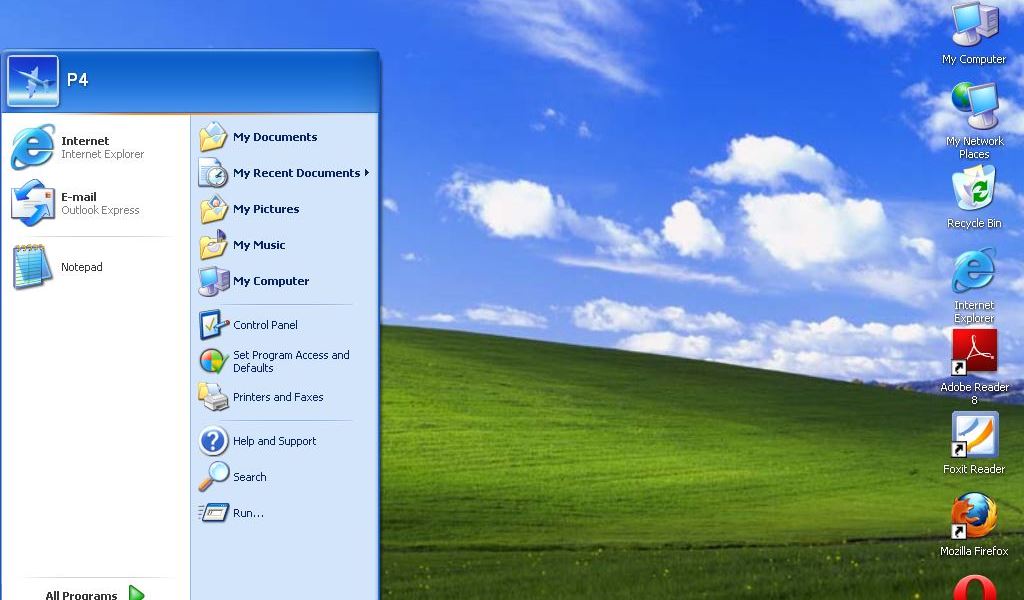Click the 'Outlook Express' subtitle text
Image resolution: width=1024 pixels, height=600 pixels.
point(100,210)
